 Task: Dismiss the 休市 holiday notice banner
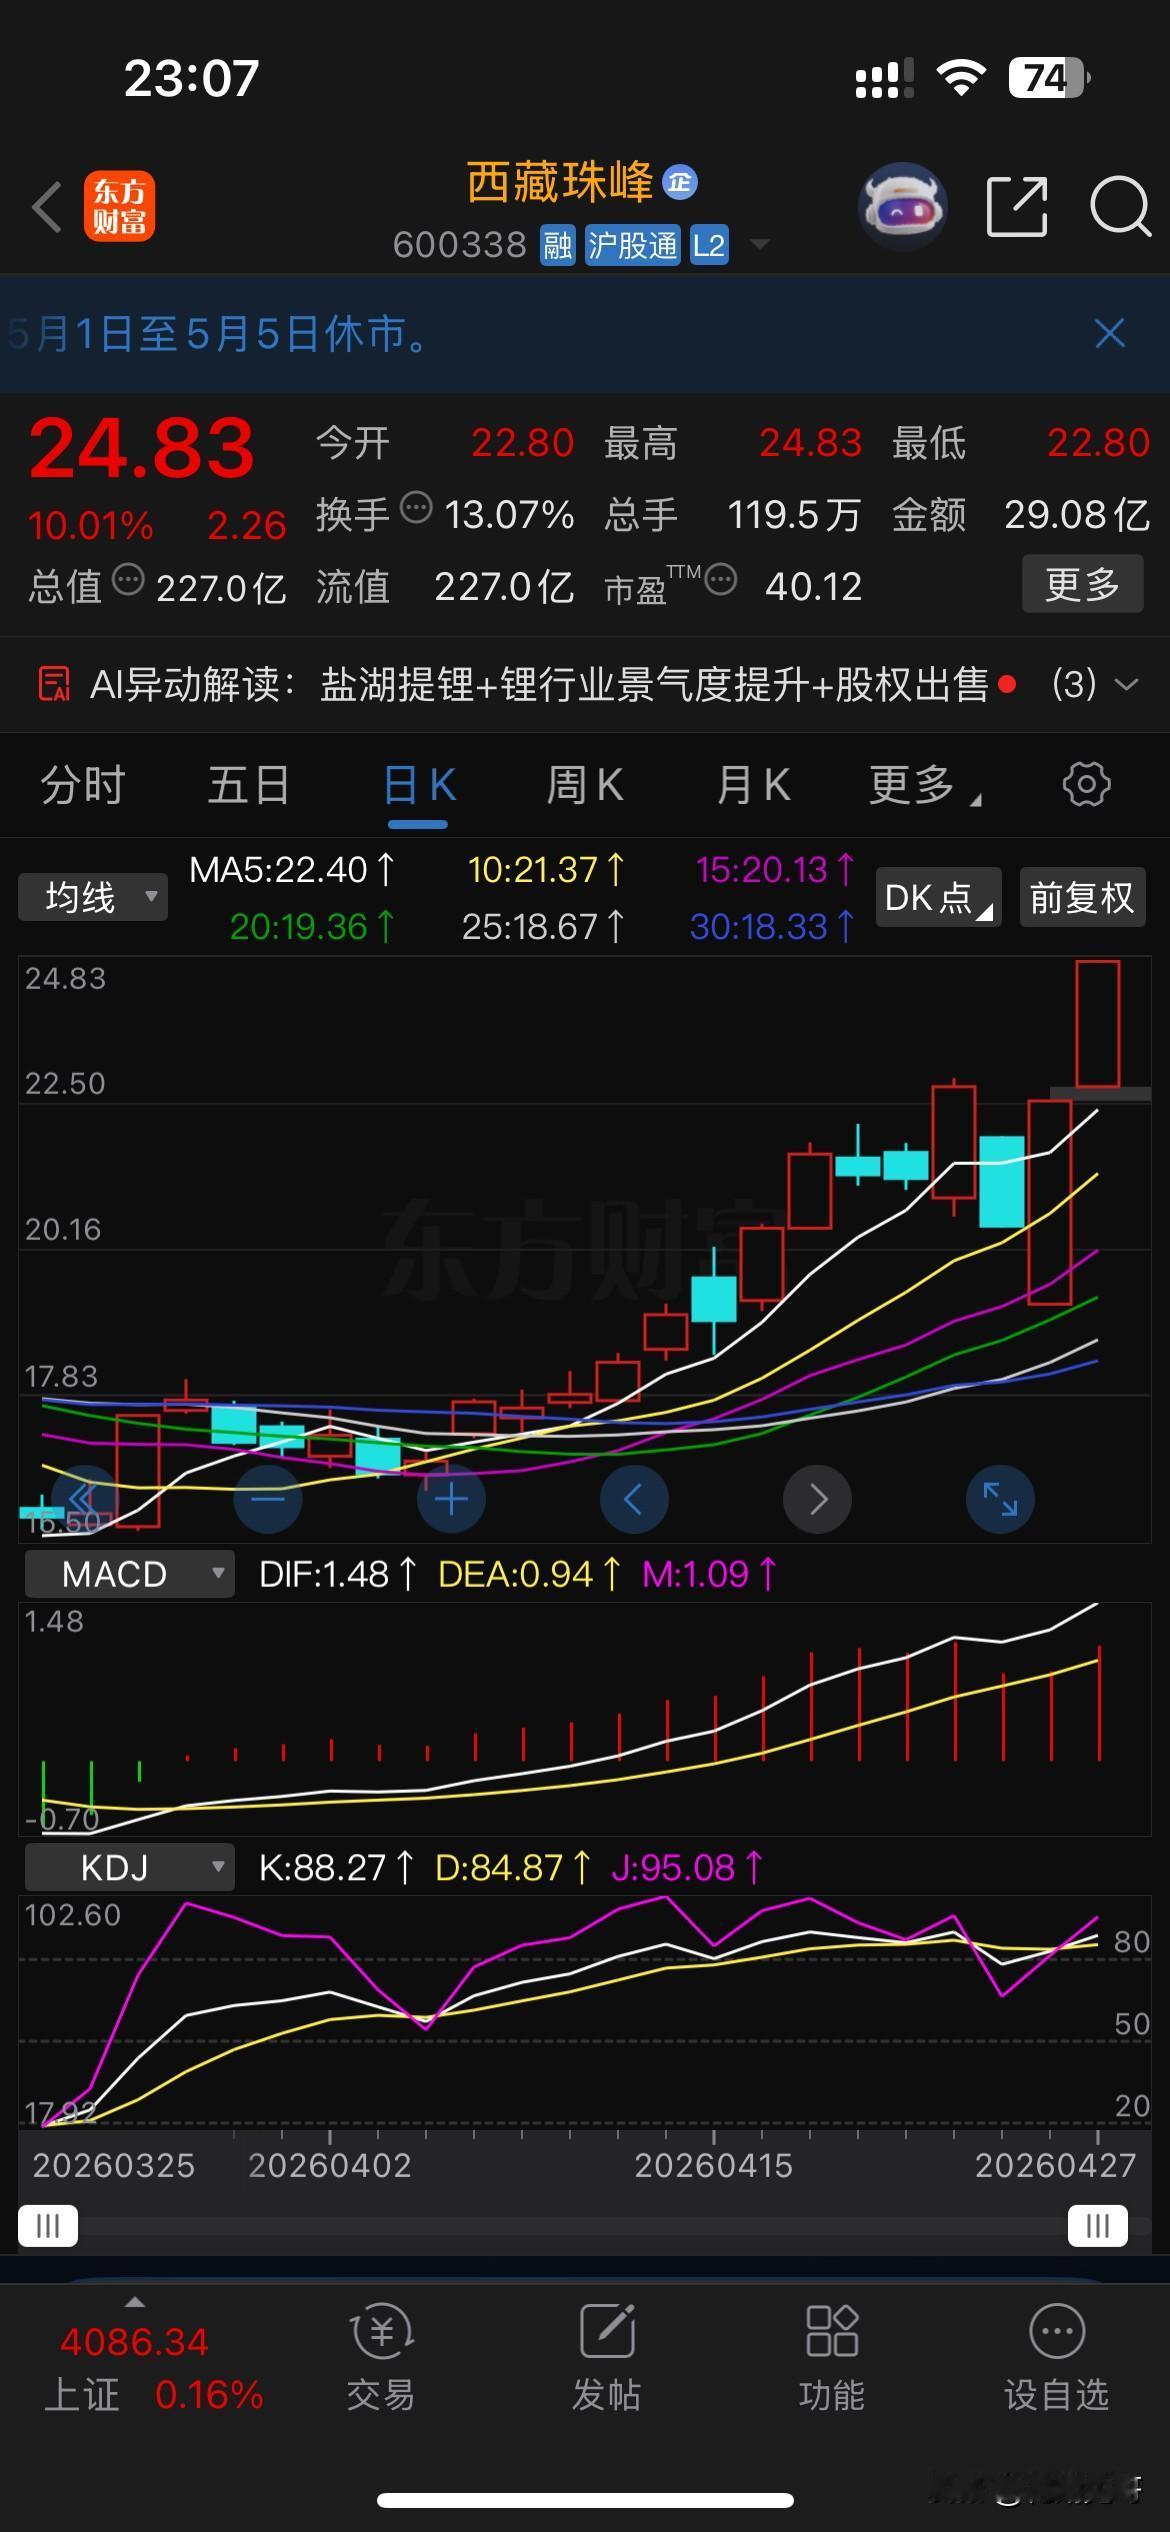click(x=1110, y=333)
